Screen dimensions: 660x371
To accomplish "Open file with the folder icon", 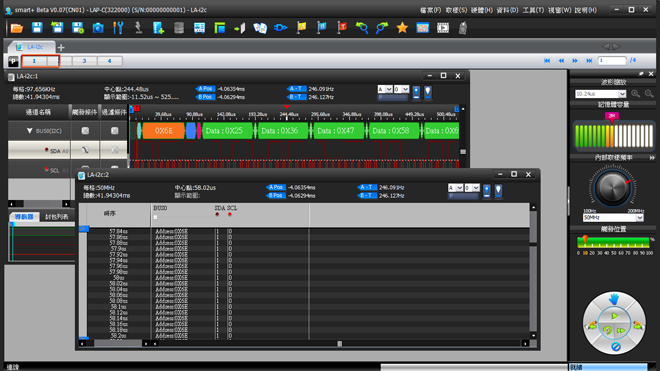I will [17, 28].
